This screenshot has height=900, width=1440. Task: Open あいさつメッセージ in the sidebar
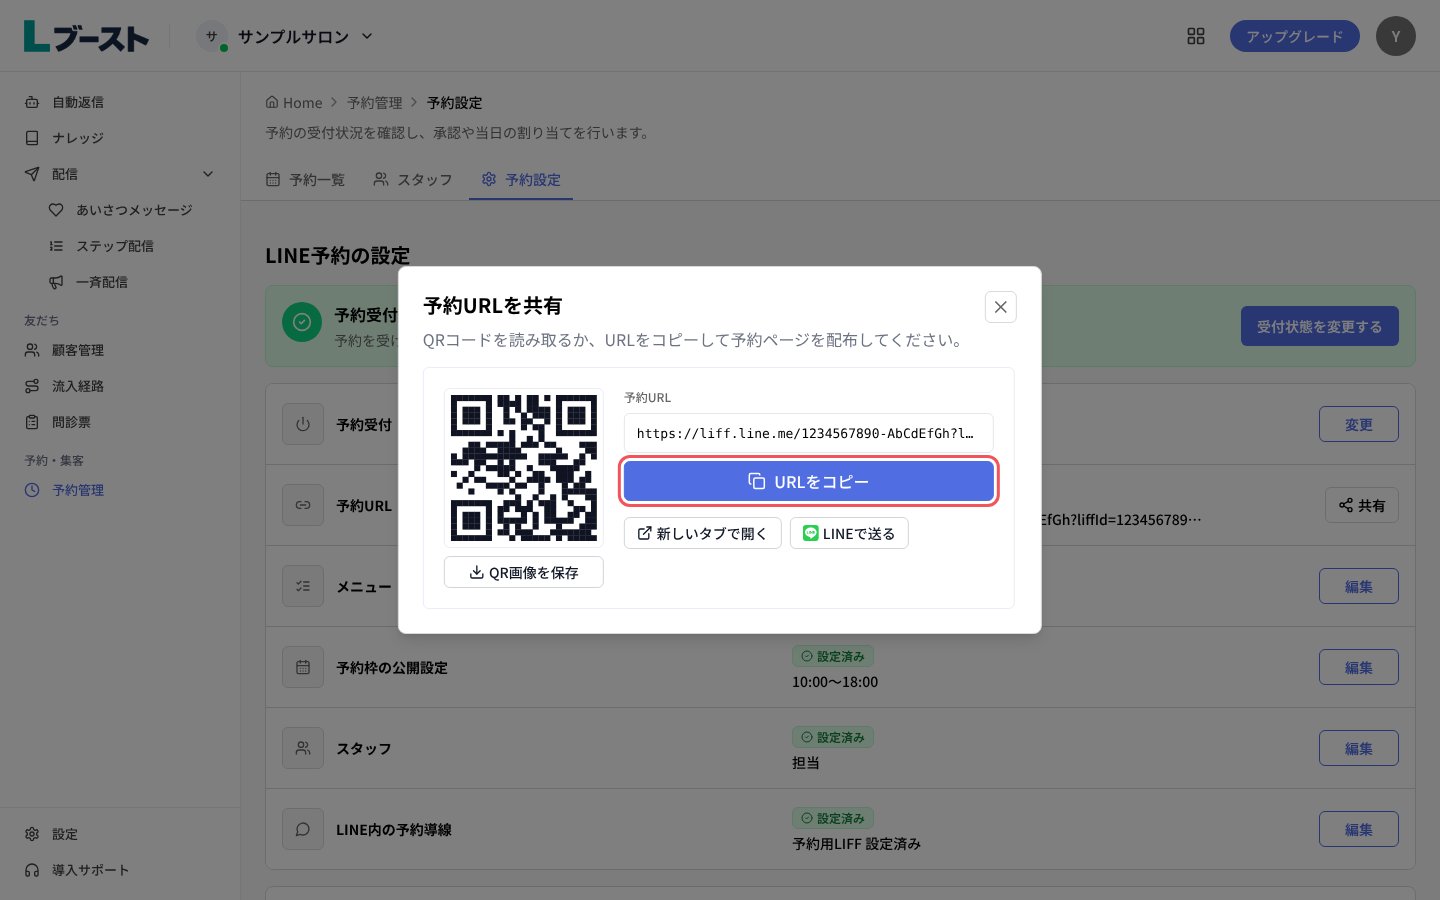point(132,210)
